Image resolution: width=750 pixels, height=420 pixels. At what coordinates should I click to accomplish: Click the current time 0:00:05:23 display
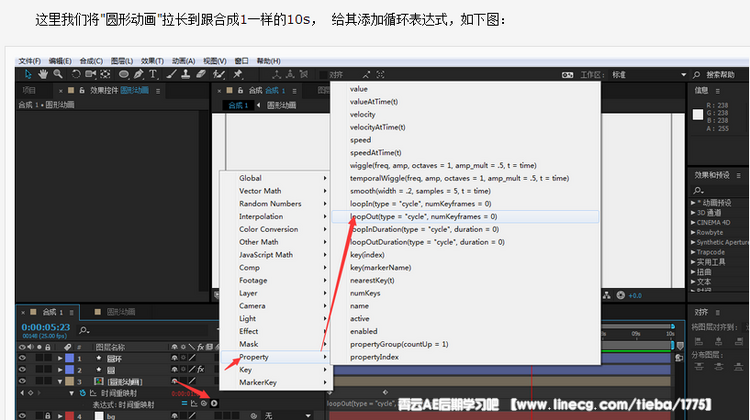point(45,327)
